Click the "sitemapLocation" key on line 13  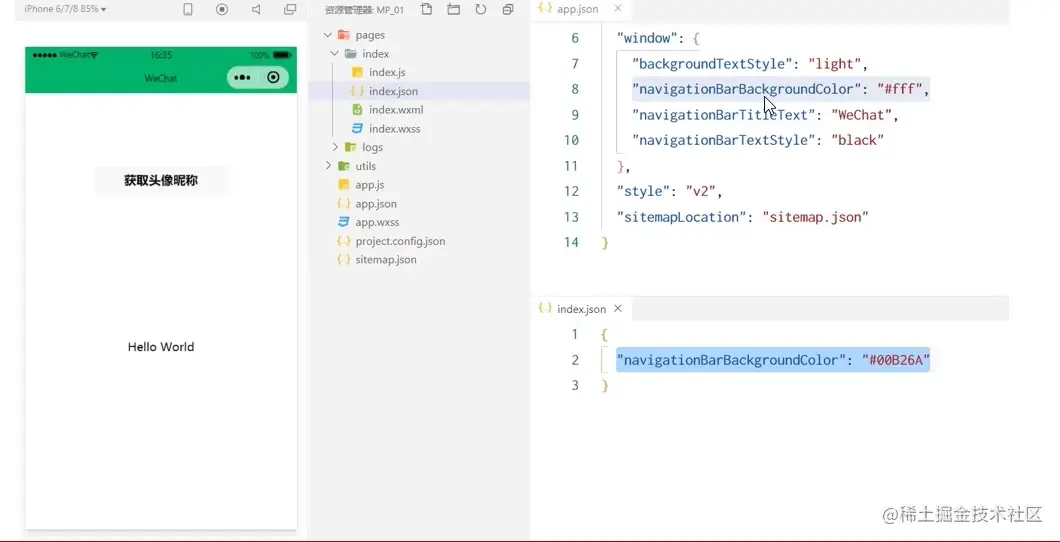pyautogui.click(x=681, y=217)
